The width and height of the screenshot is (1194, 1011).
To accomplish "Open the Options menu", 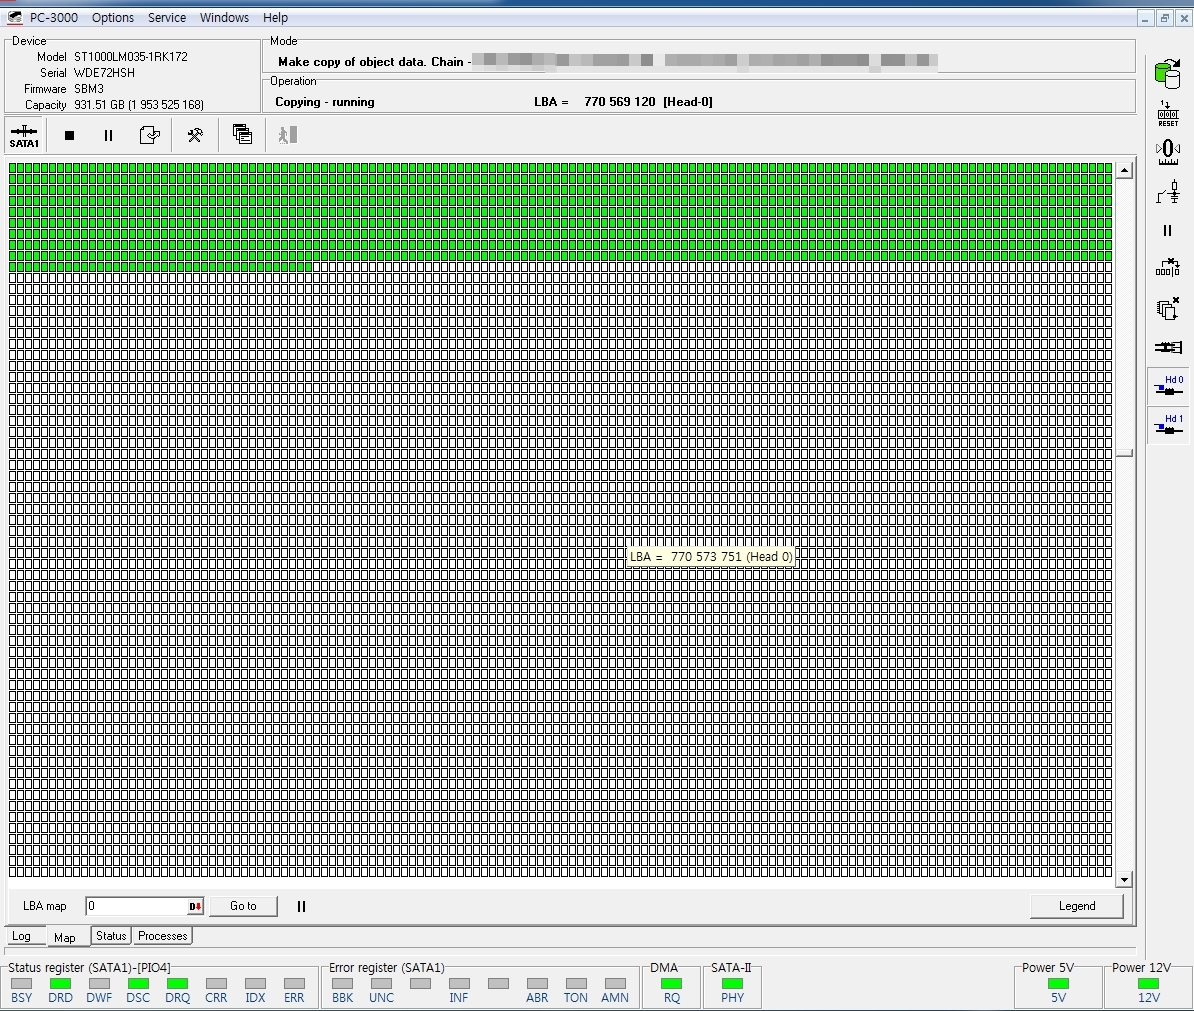I will [113, 18].
